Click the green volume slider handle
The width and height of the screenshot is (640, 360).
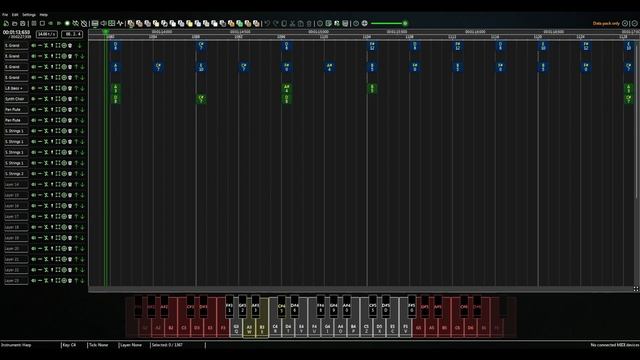tap(405, 23)
